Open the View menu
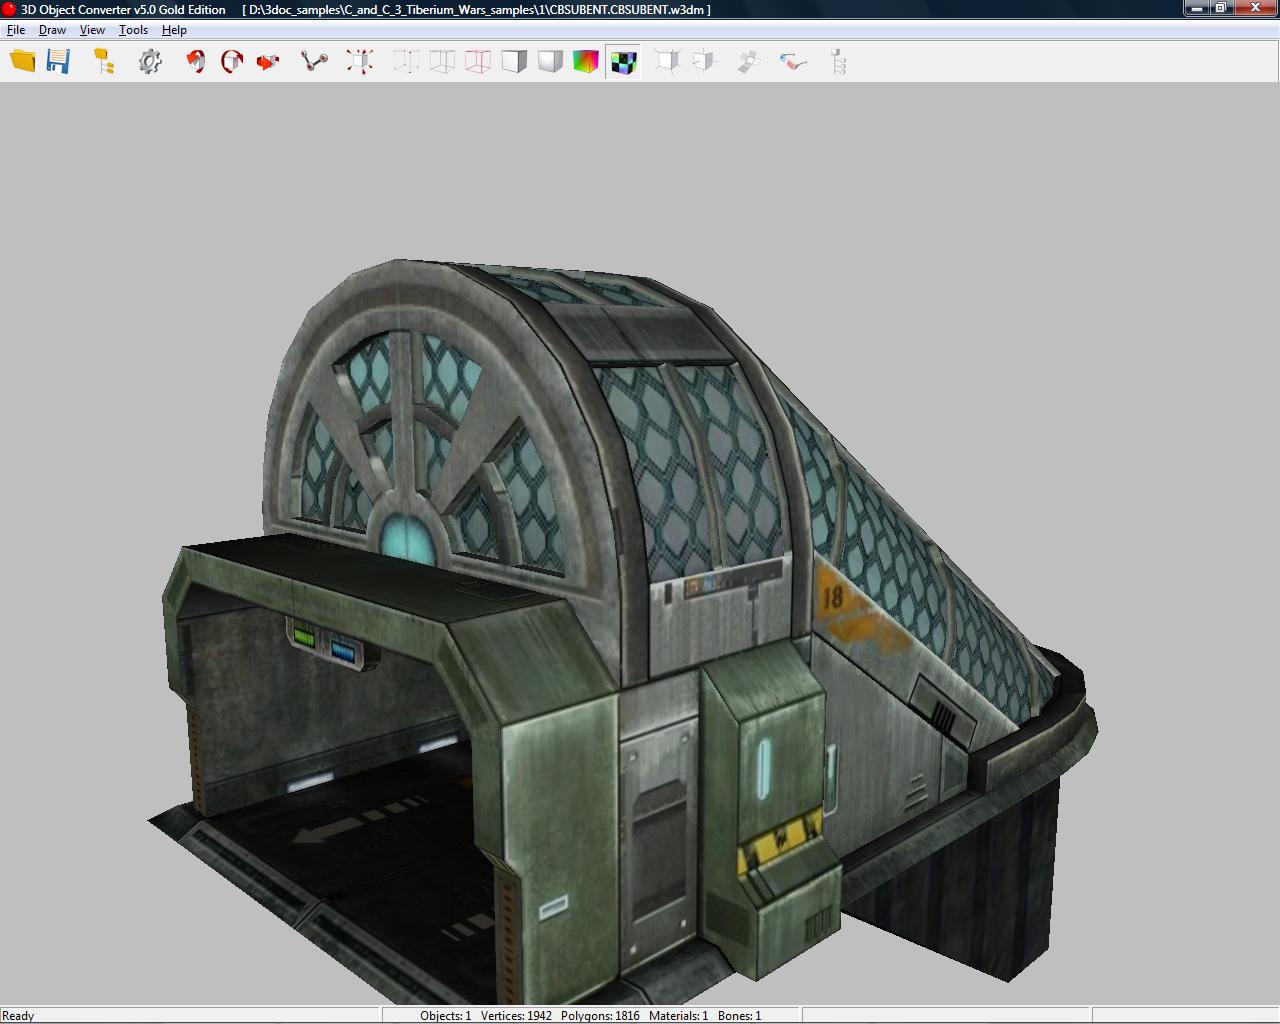 [92, 30]
